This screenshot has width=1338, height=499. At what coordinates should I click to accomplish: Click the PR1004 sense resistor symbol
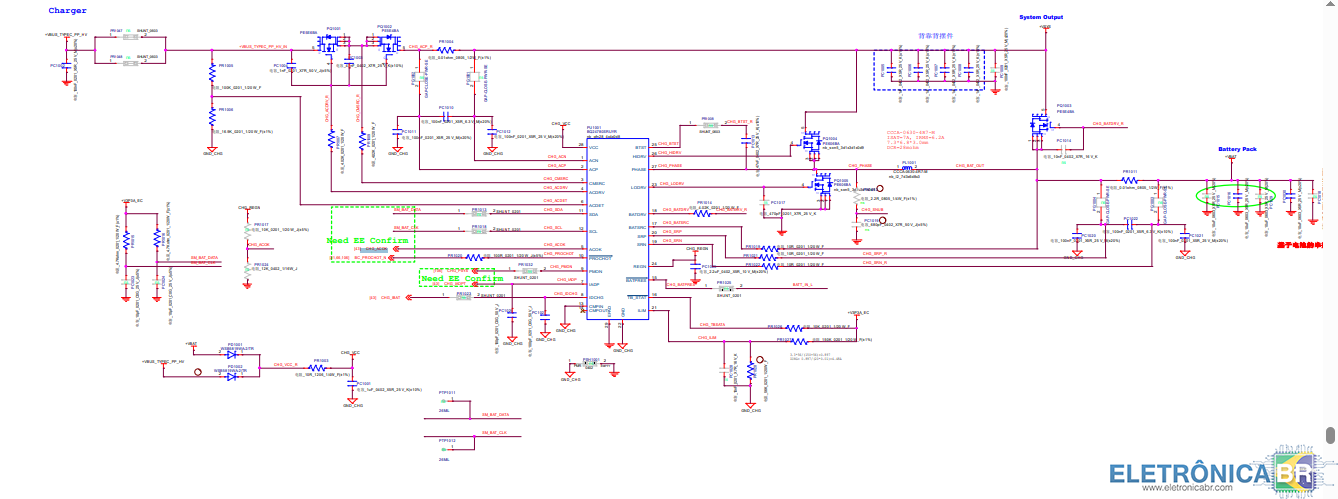(445, 49)
